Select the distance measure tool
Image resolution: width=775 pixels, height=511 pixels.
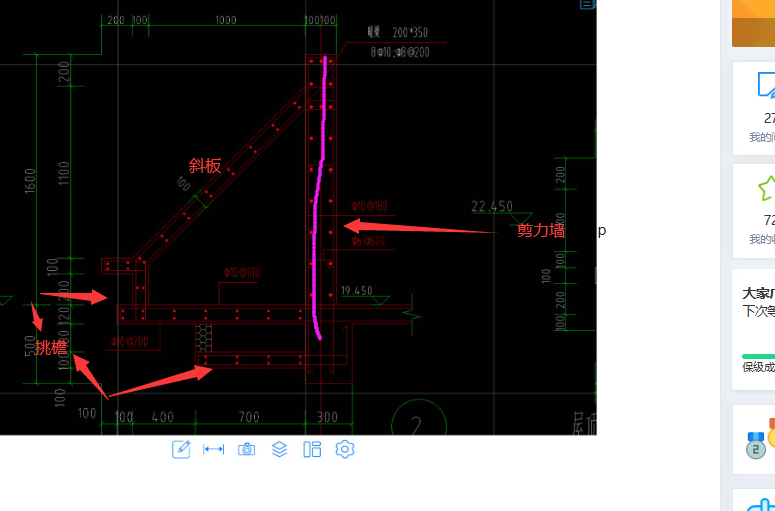[214, 449]
